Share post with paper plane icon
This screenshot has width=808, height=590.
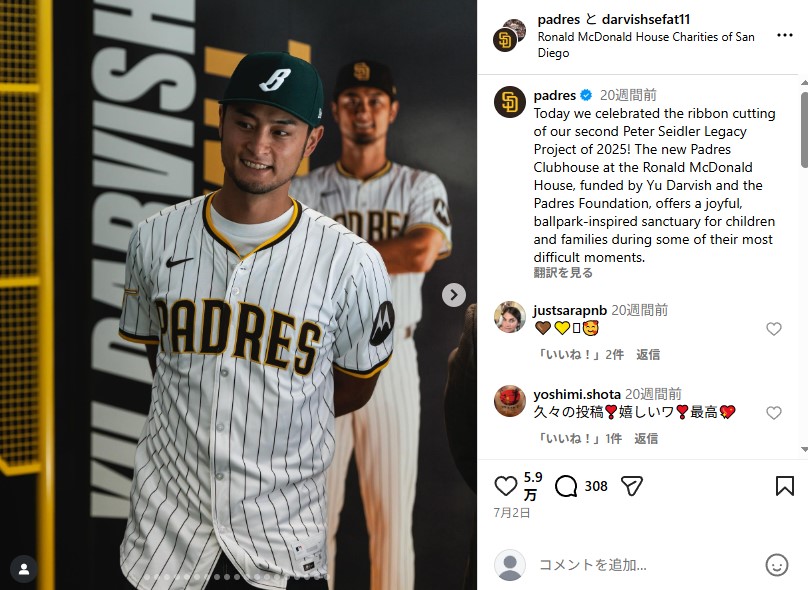pyautogui.click(x=632, y=486)
